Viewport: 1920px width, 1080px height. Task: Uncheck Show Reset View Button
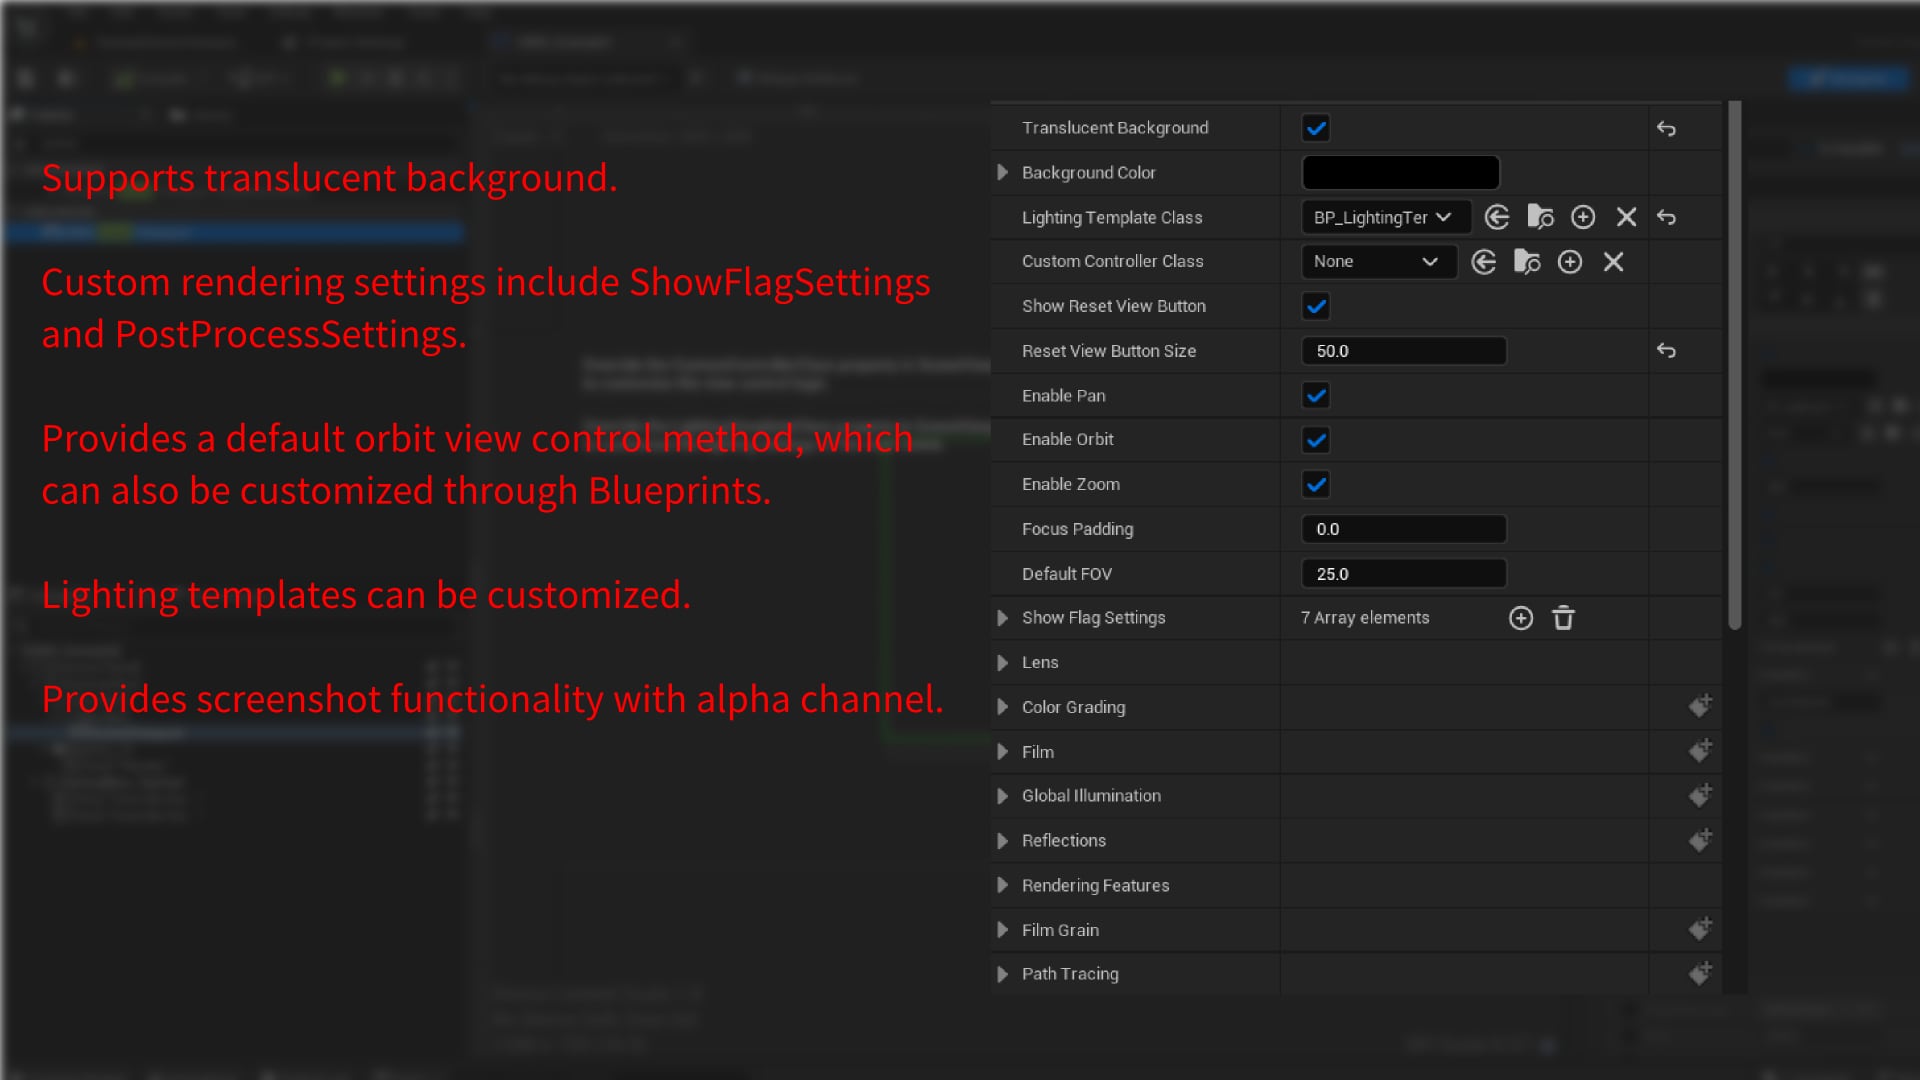(x=1316, y=306)
